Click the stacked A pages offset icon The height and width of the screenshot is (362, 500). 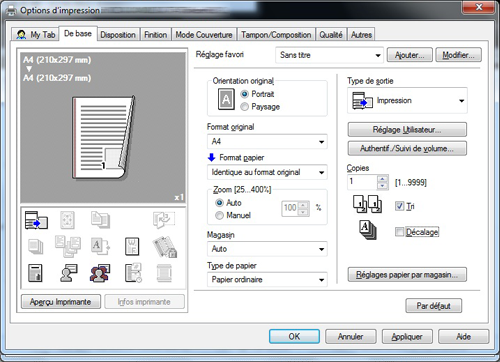368,230
